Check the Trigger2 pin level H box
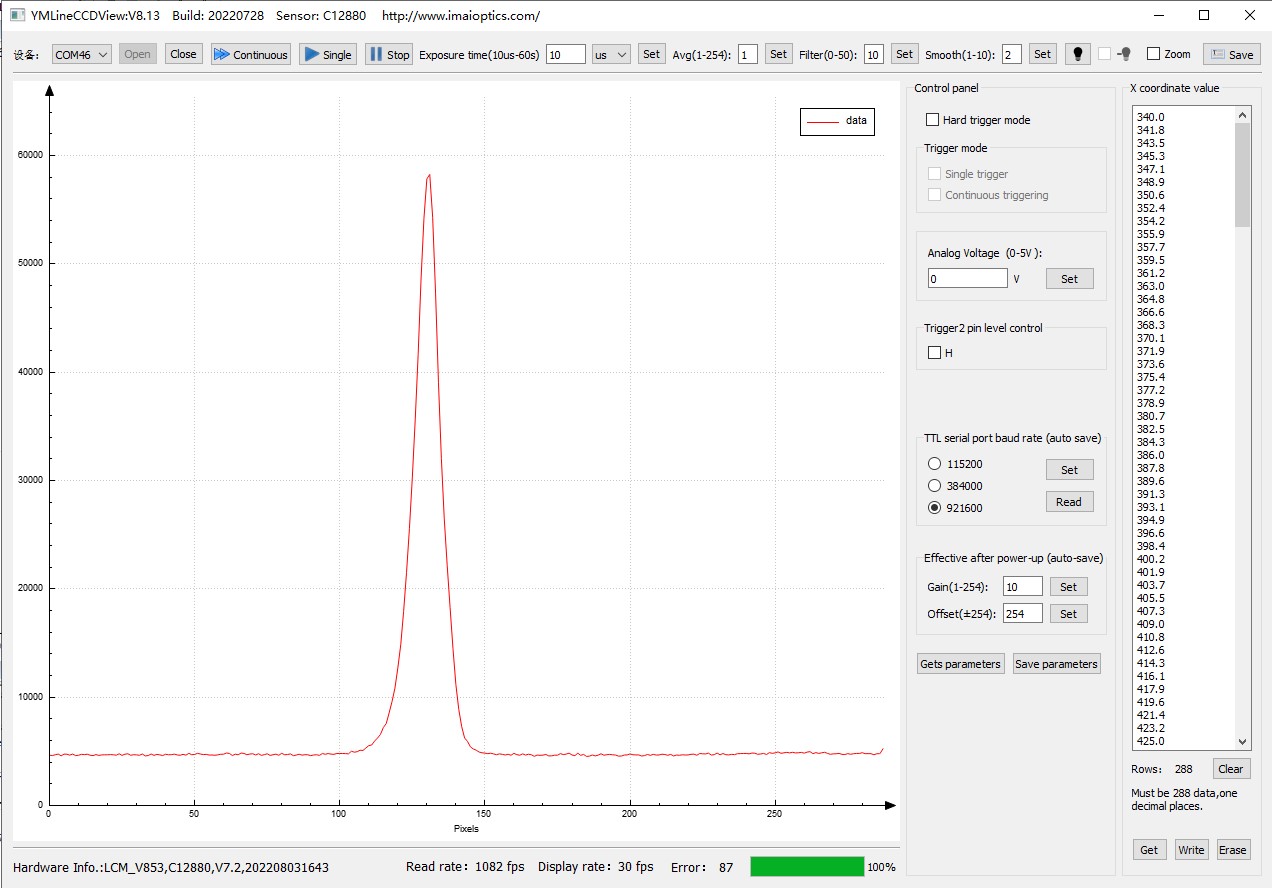 935,352
